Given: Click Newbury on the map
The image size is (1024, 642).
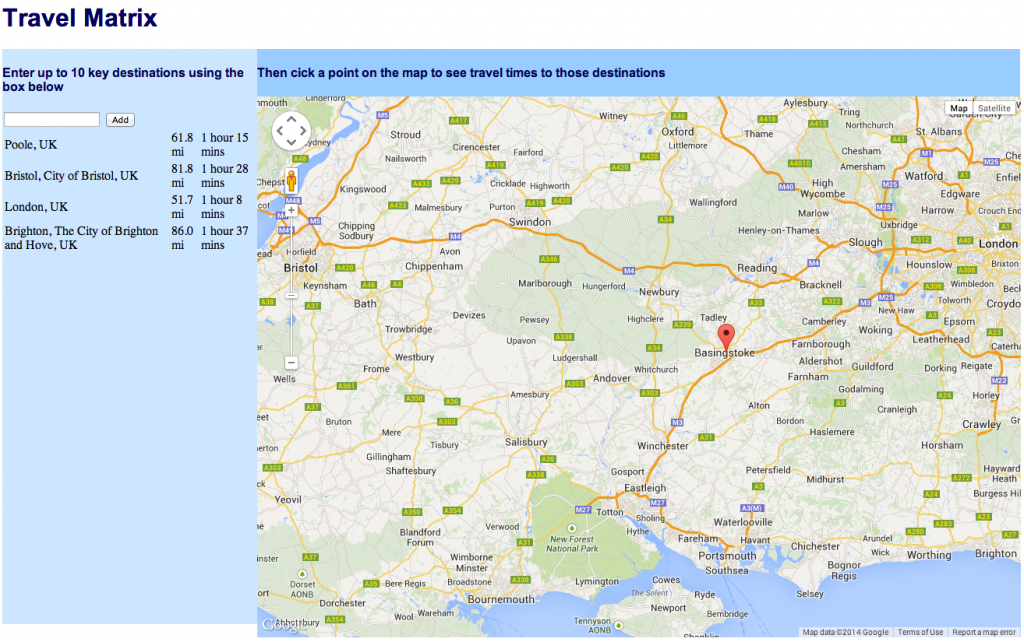Looking at the screenshot, I should tap(659, 292).
